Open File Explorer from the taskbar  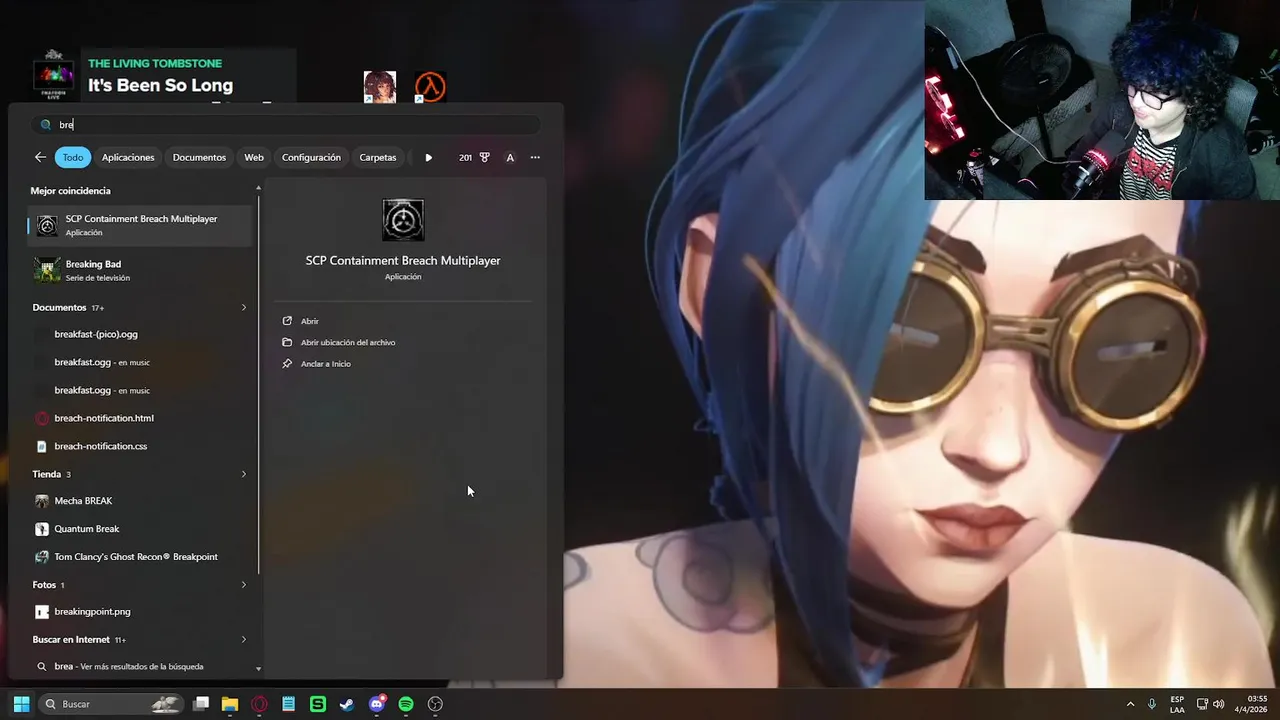coord(230,704)
